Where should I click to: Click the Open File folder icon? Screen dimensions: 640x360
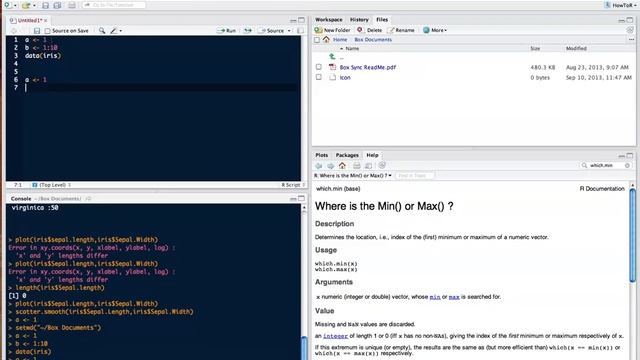click(26, 5)
